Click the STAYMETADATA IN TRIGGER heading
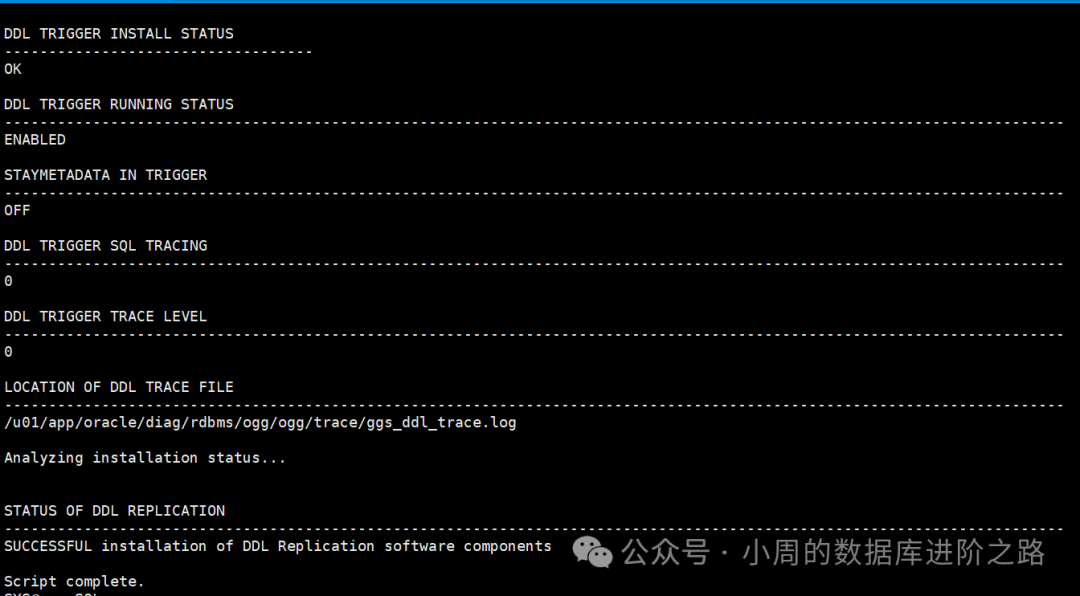 tap(105, 175)
